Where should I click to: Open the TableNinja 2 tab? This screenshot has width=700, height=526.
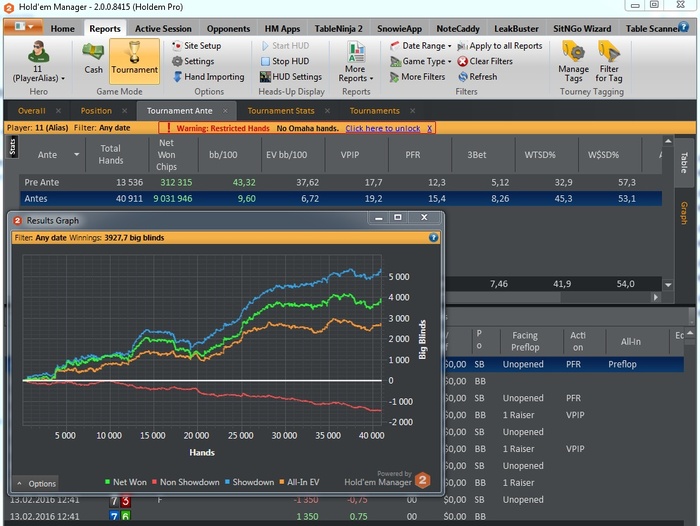pos(338,29)
